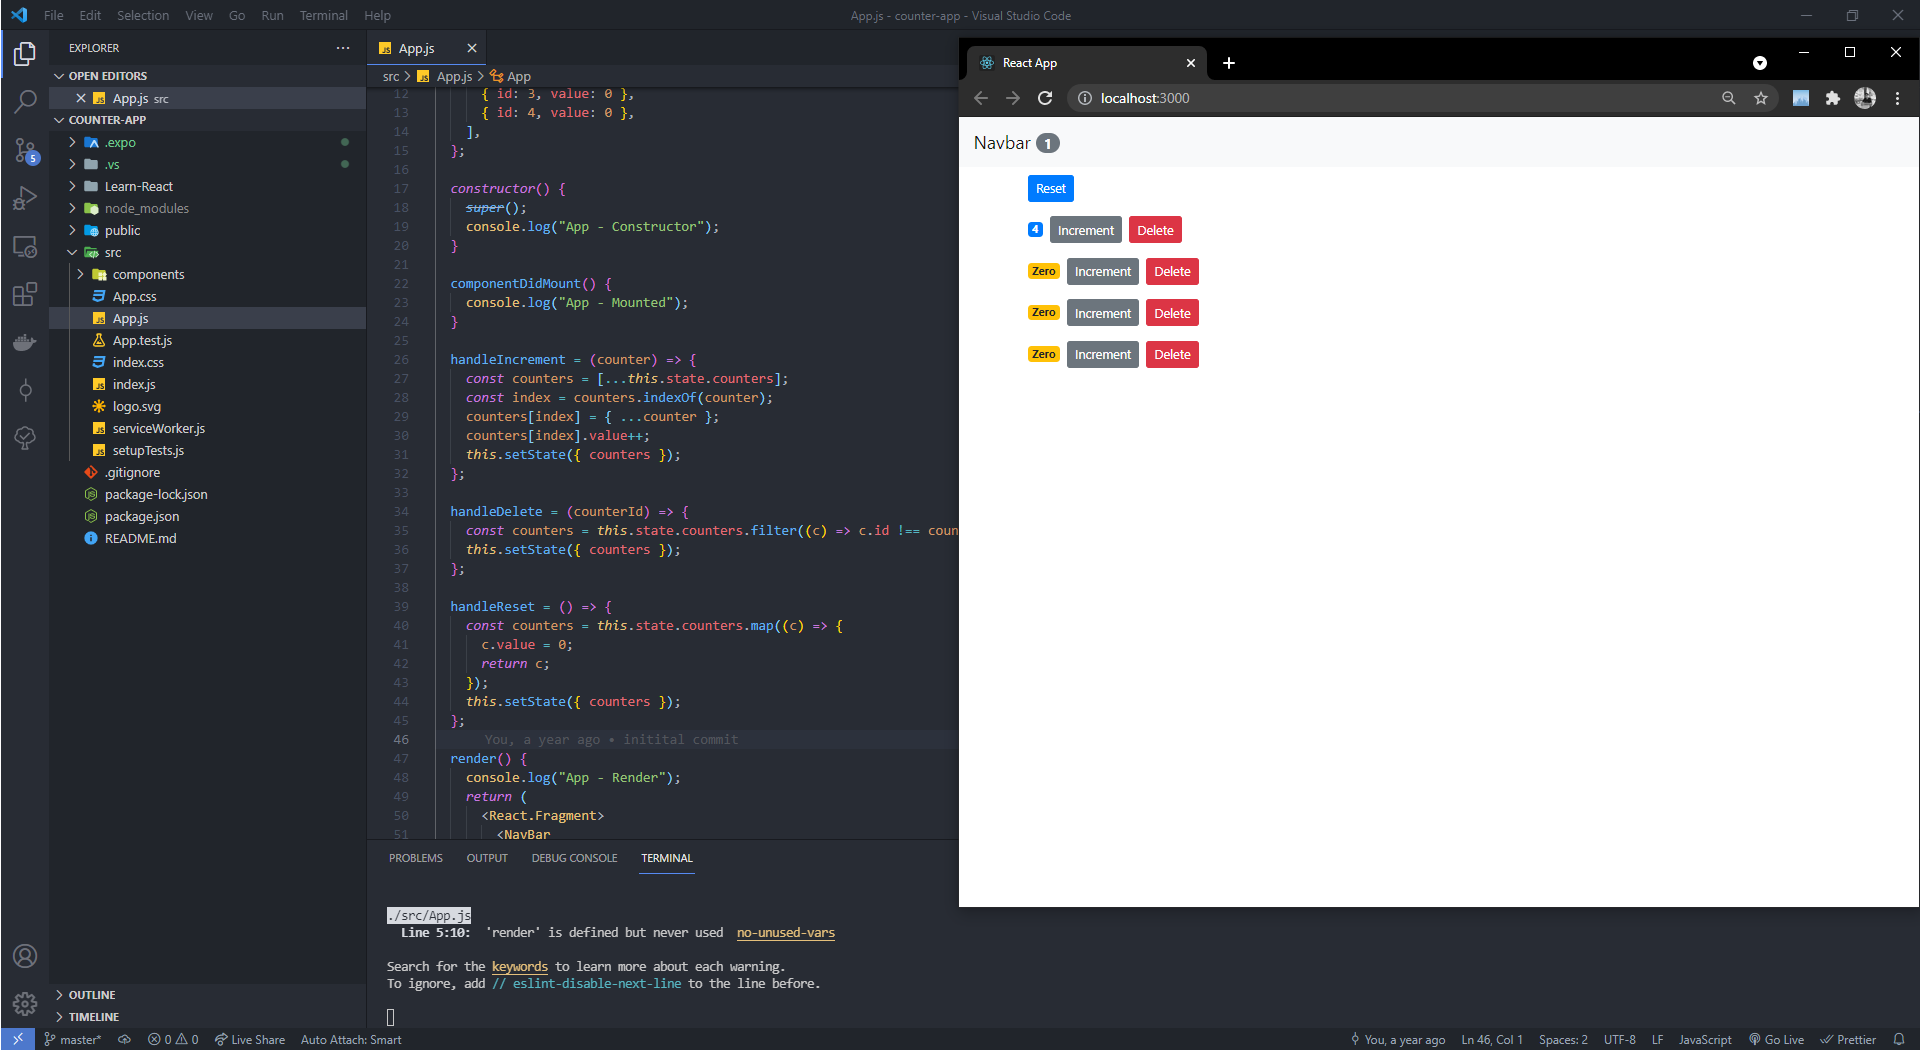Open the Run and Debug view
This screenshot has height=1050, width=1920.
click(25, 198)
